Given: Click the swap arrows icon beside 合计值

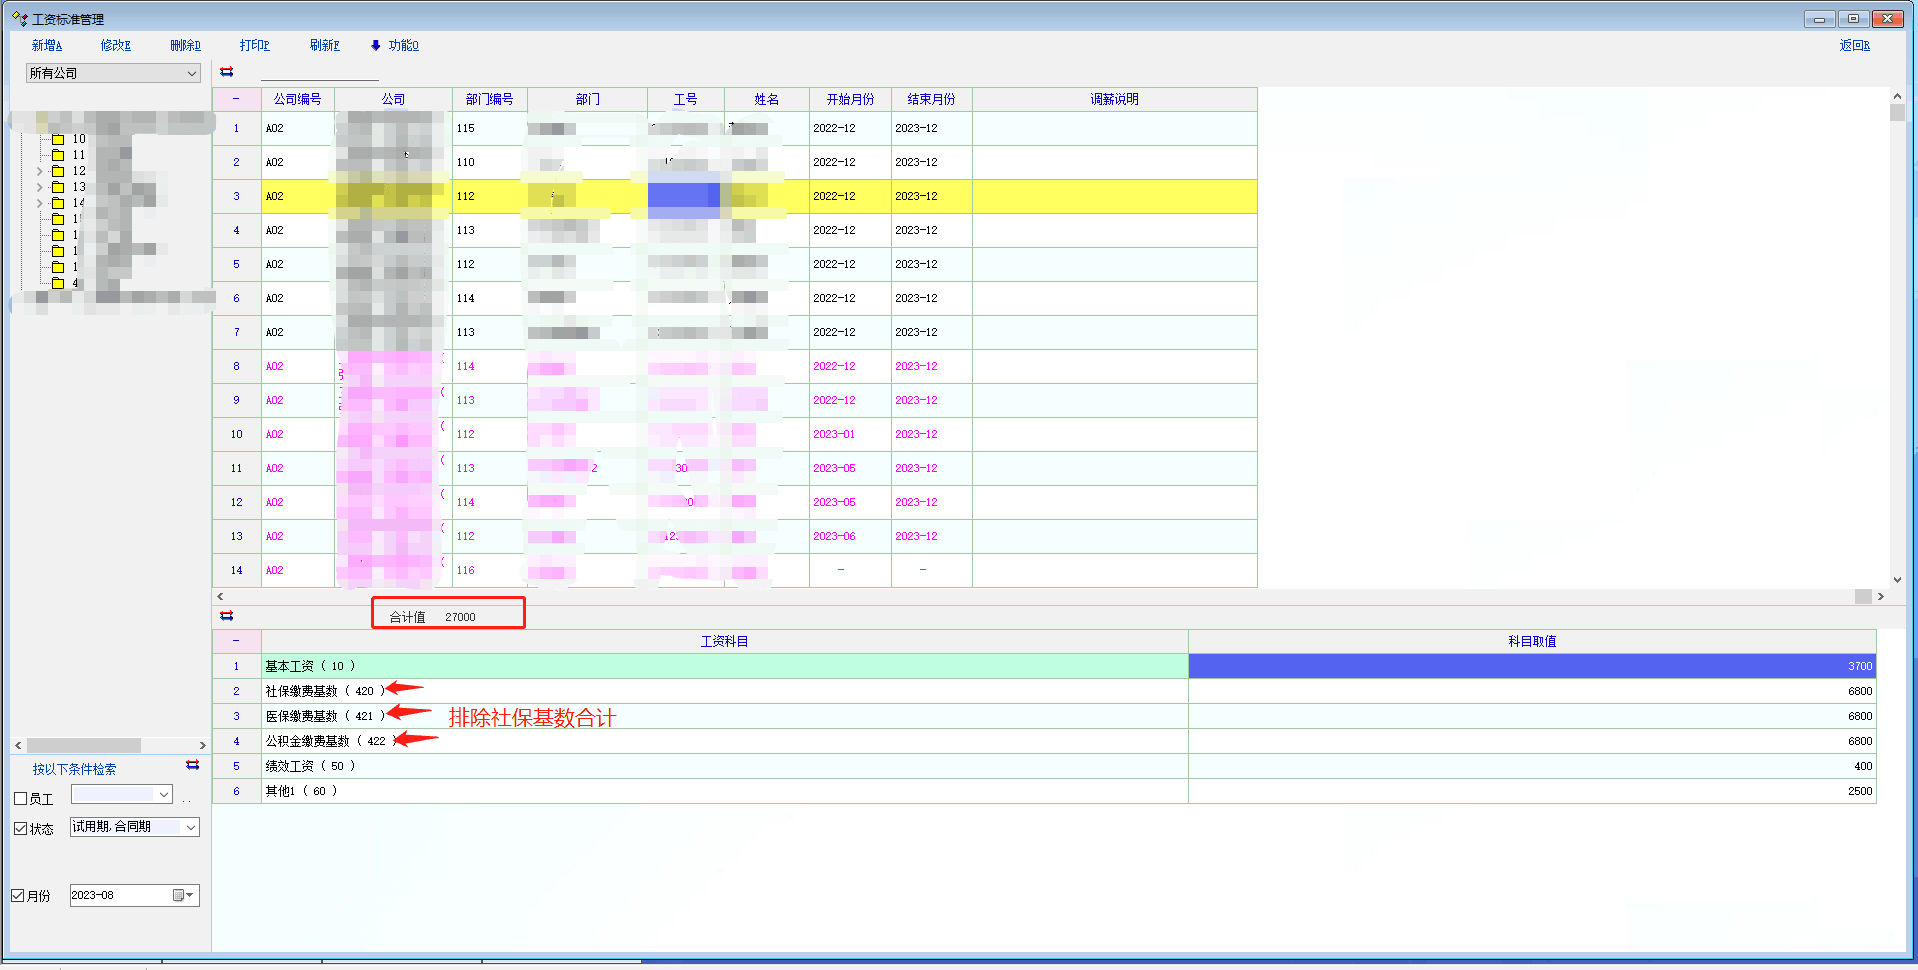Looking at the screenshot, I should point(227,616).
